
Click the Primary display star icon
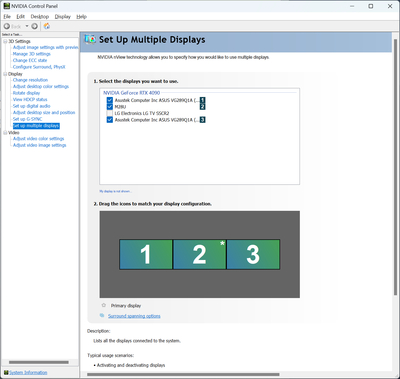point(104,305)
